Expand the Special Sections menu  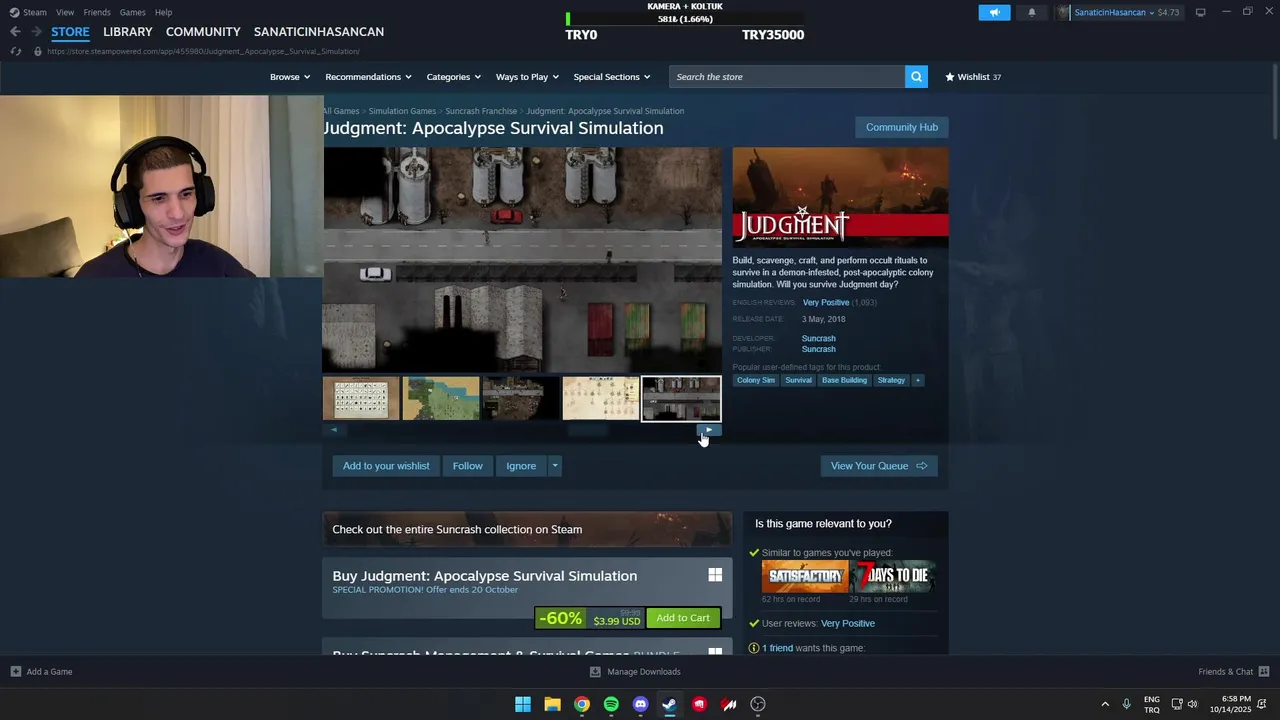point(612,77)
